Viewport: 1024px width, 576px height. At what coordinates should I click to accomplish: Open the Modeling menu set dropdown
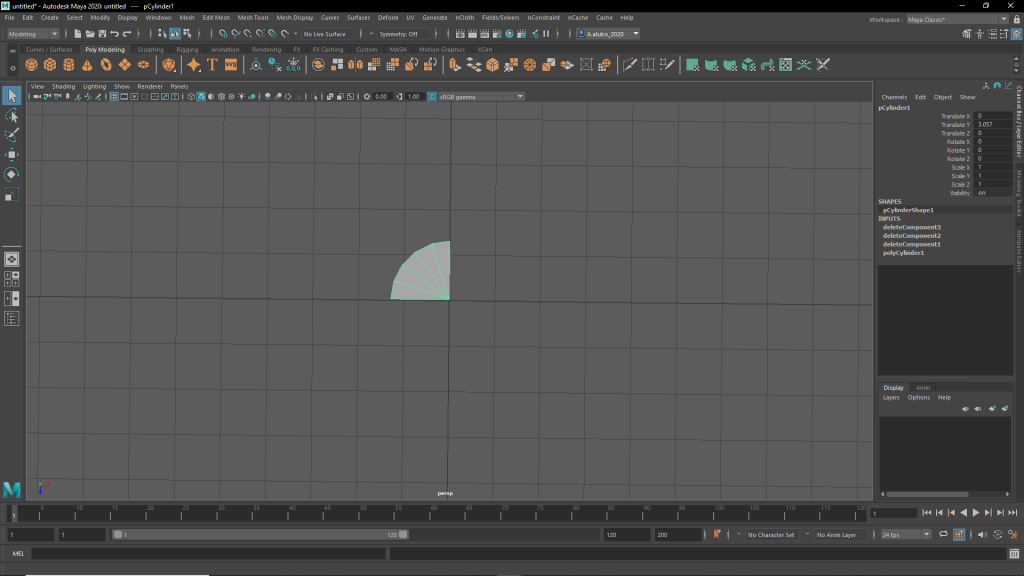pos(33,34)
